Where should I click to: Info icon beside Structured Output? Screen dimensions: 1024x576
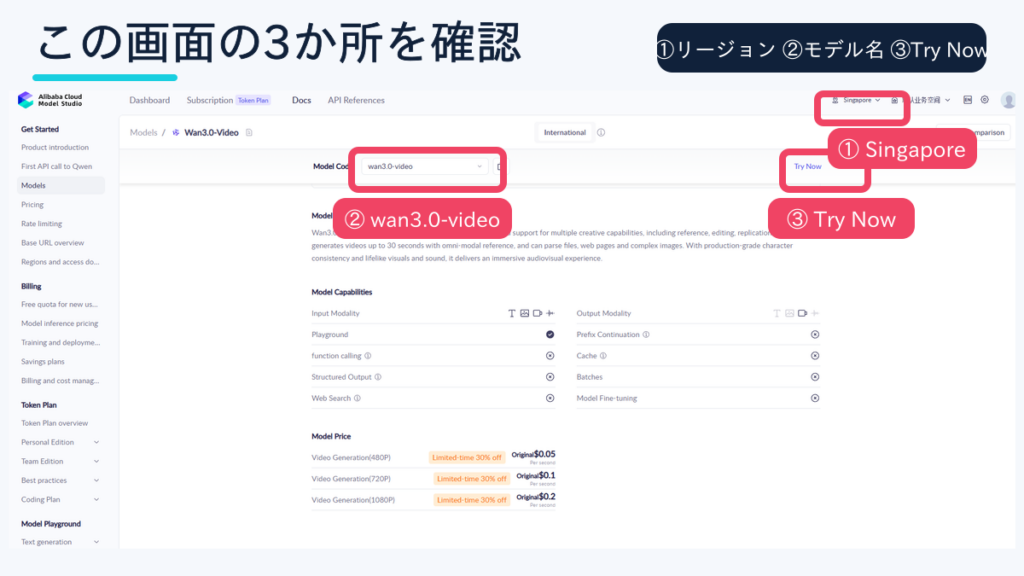378,377
